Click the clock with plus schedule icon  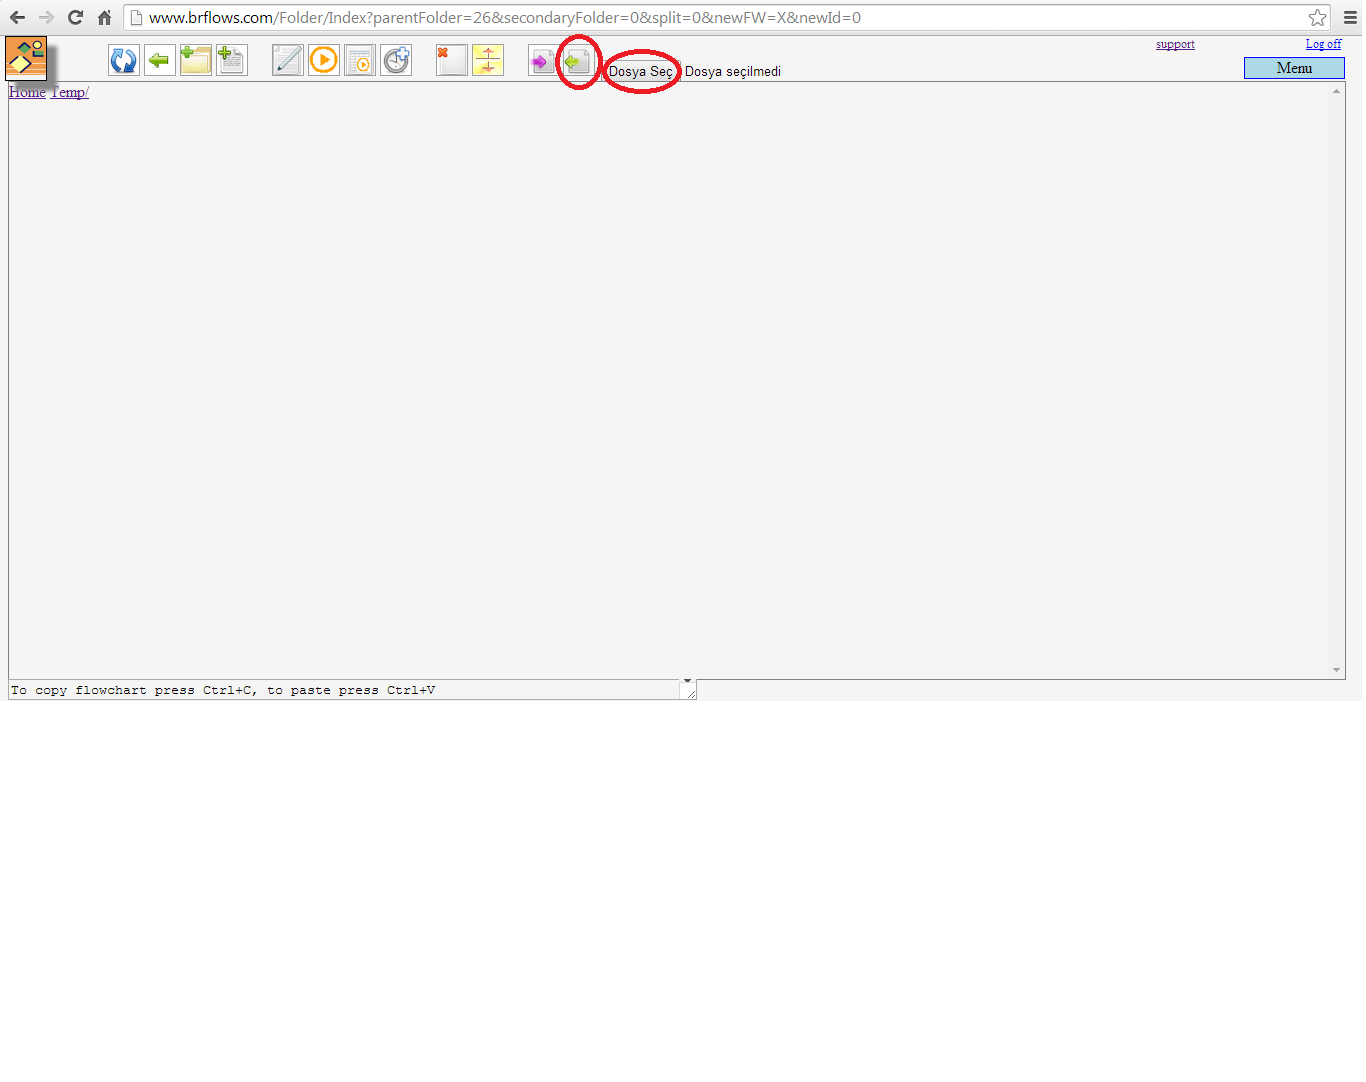coord(396,61)
